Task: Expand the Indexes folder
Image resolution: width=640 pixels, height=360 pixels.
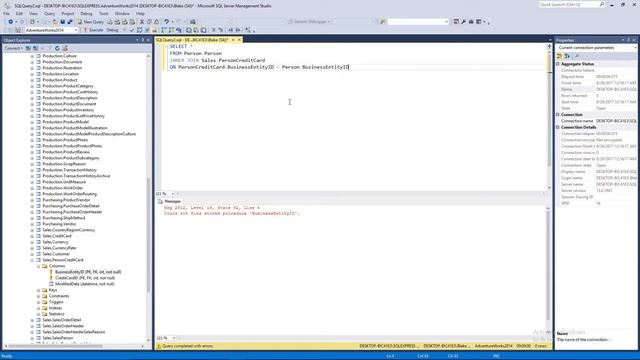Action: point(38,308)
